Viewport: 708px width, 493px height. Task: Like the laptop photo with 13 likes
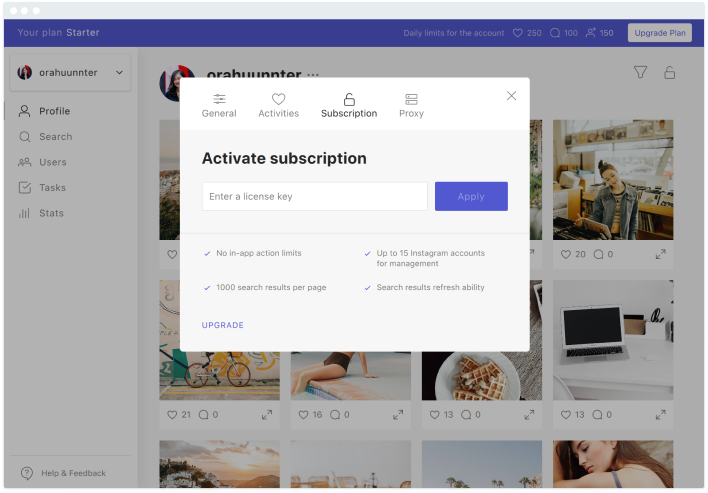(x=566, y=415)
